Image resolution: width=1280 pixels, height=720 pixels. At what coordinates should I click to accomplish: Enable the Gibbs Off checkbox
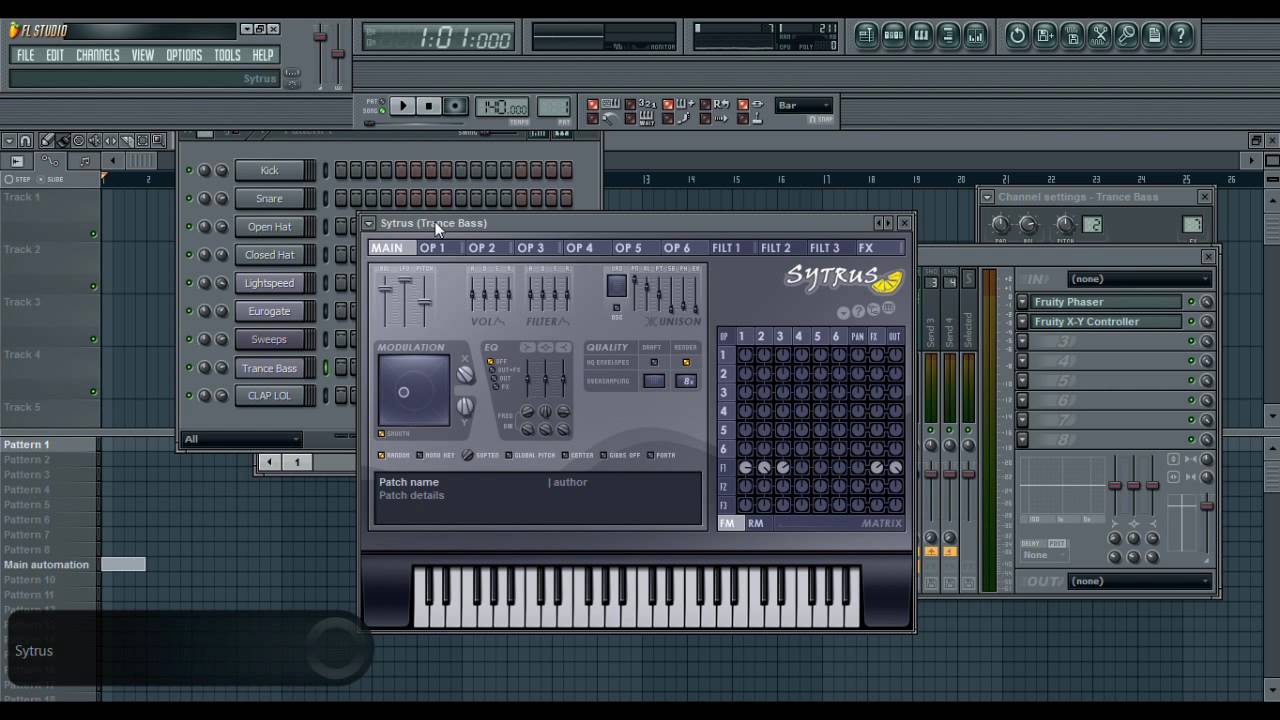pyautogui.click(x=604, y=455)
